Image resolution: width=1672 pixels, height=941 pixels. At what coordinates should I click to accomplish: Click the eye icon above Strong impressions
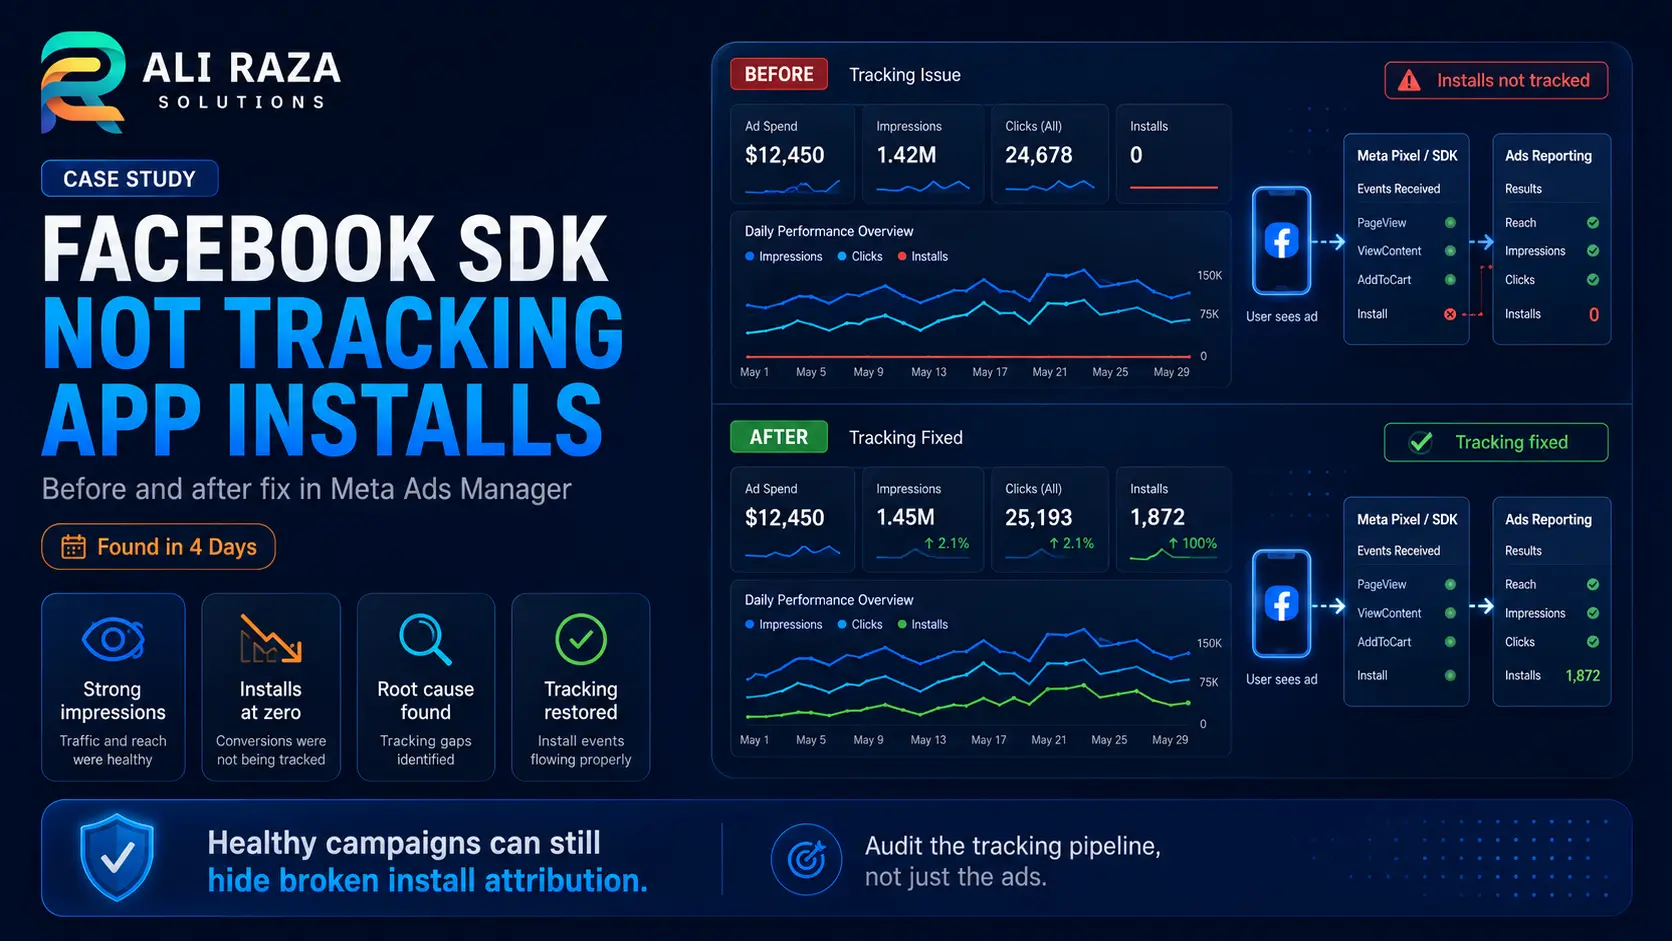[113, 639]
